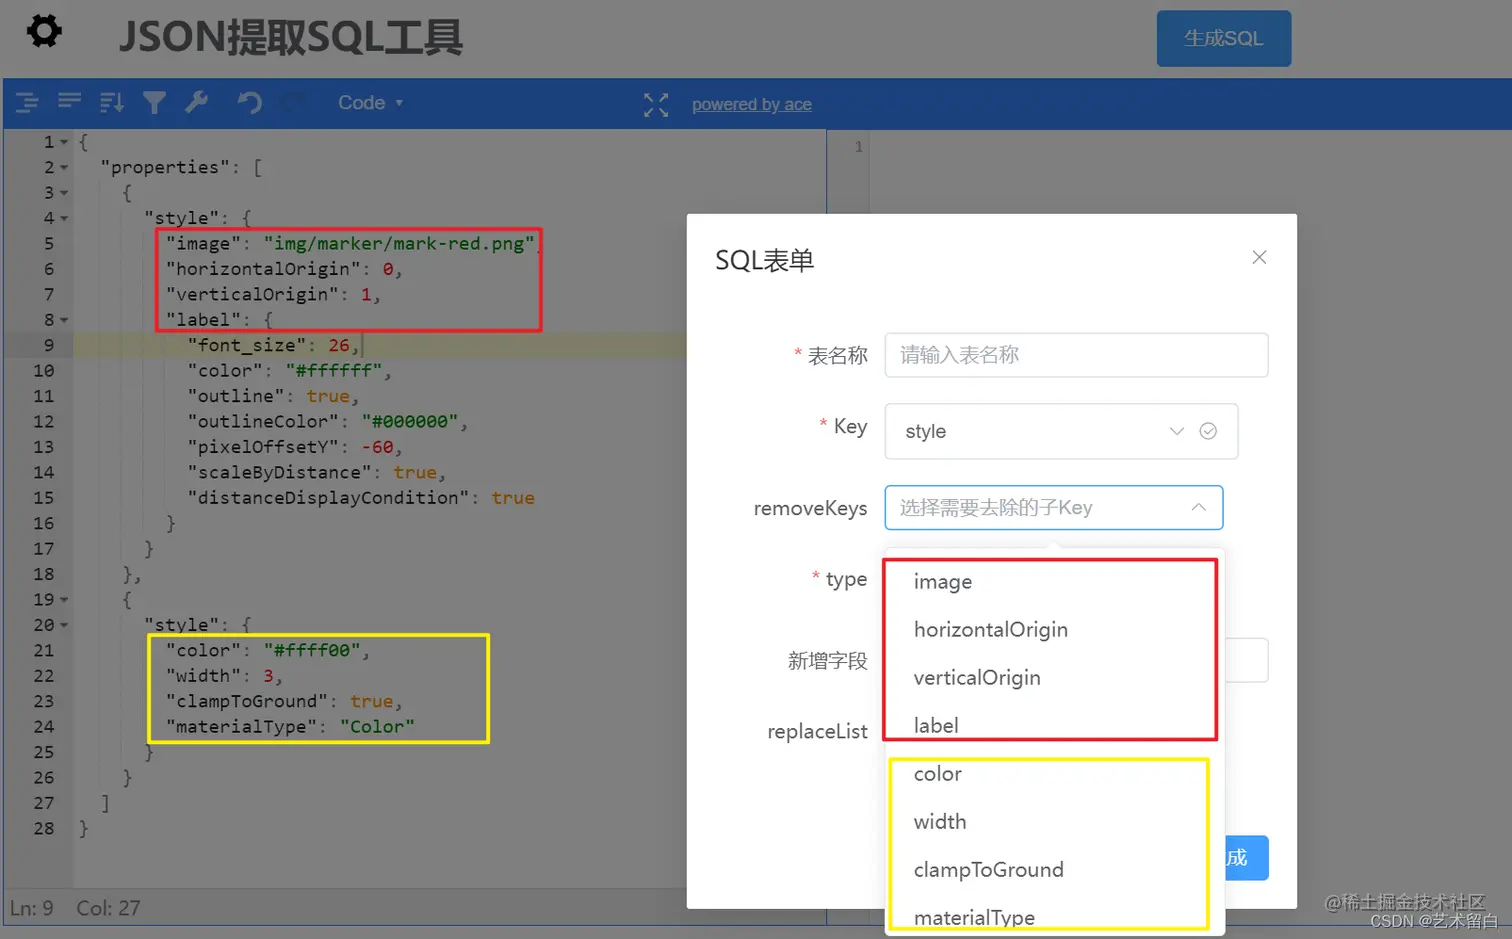Collapse the fold arrow on line 19
Viewport: 1512px width, 939px height.
(64, 600)
